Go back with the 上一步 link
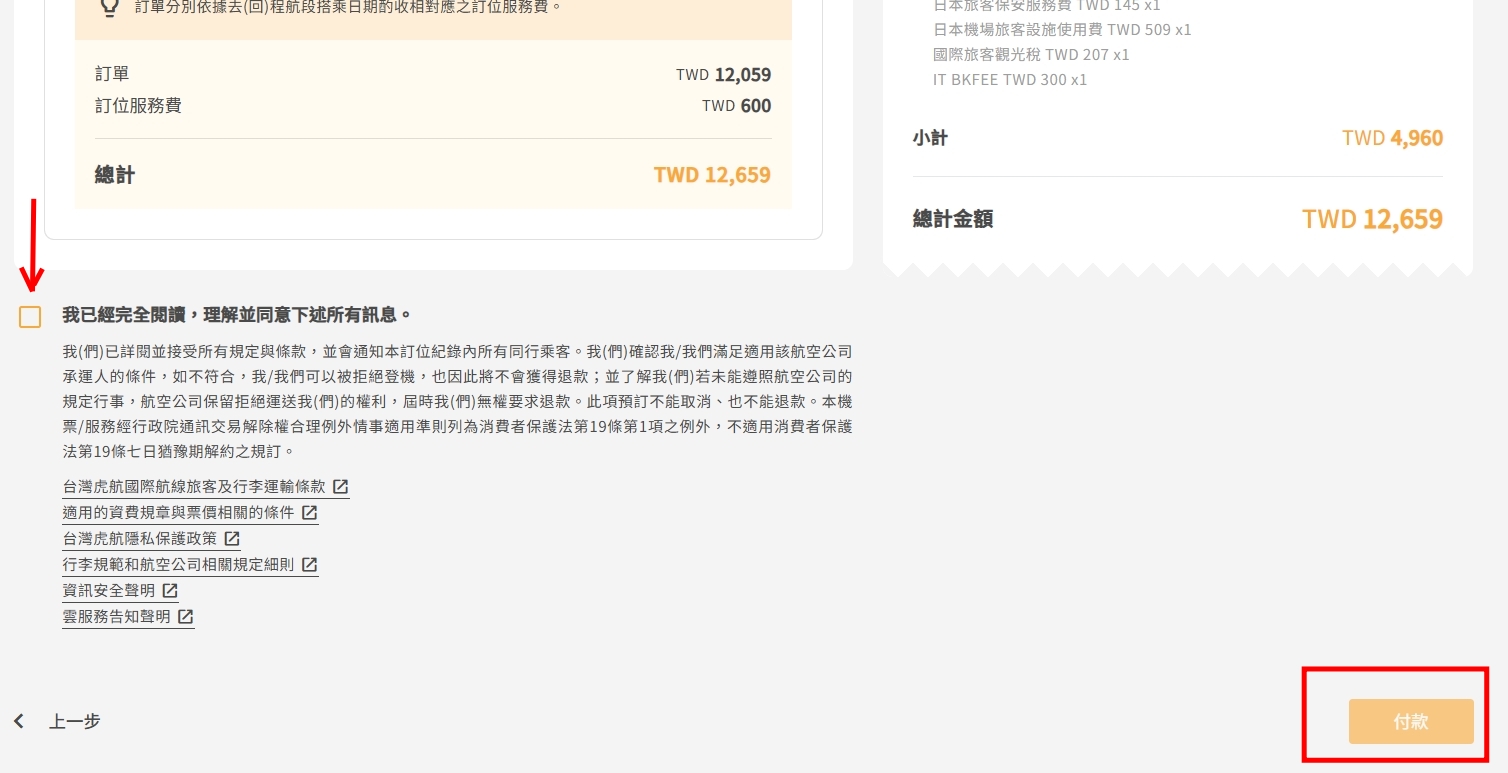 click(x=75, y=721)
